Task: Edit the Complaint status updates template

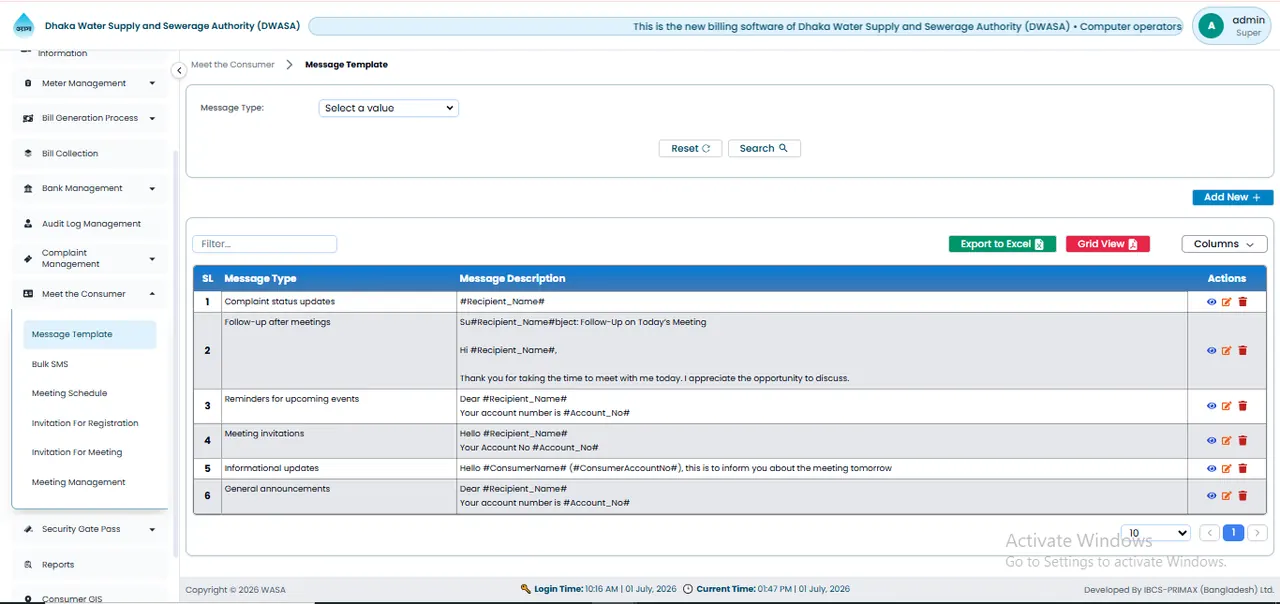Action: 1227,302
